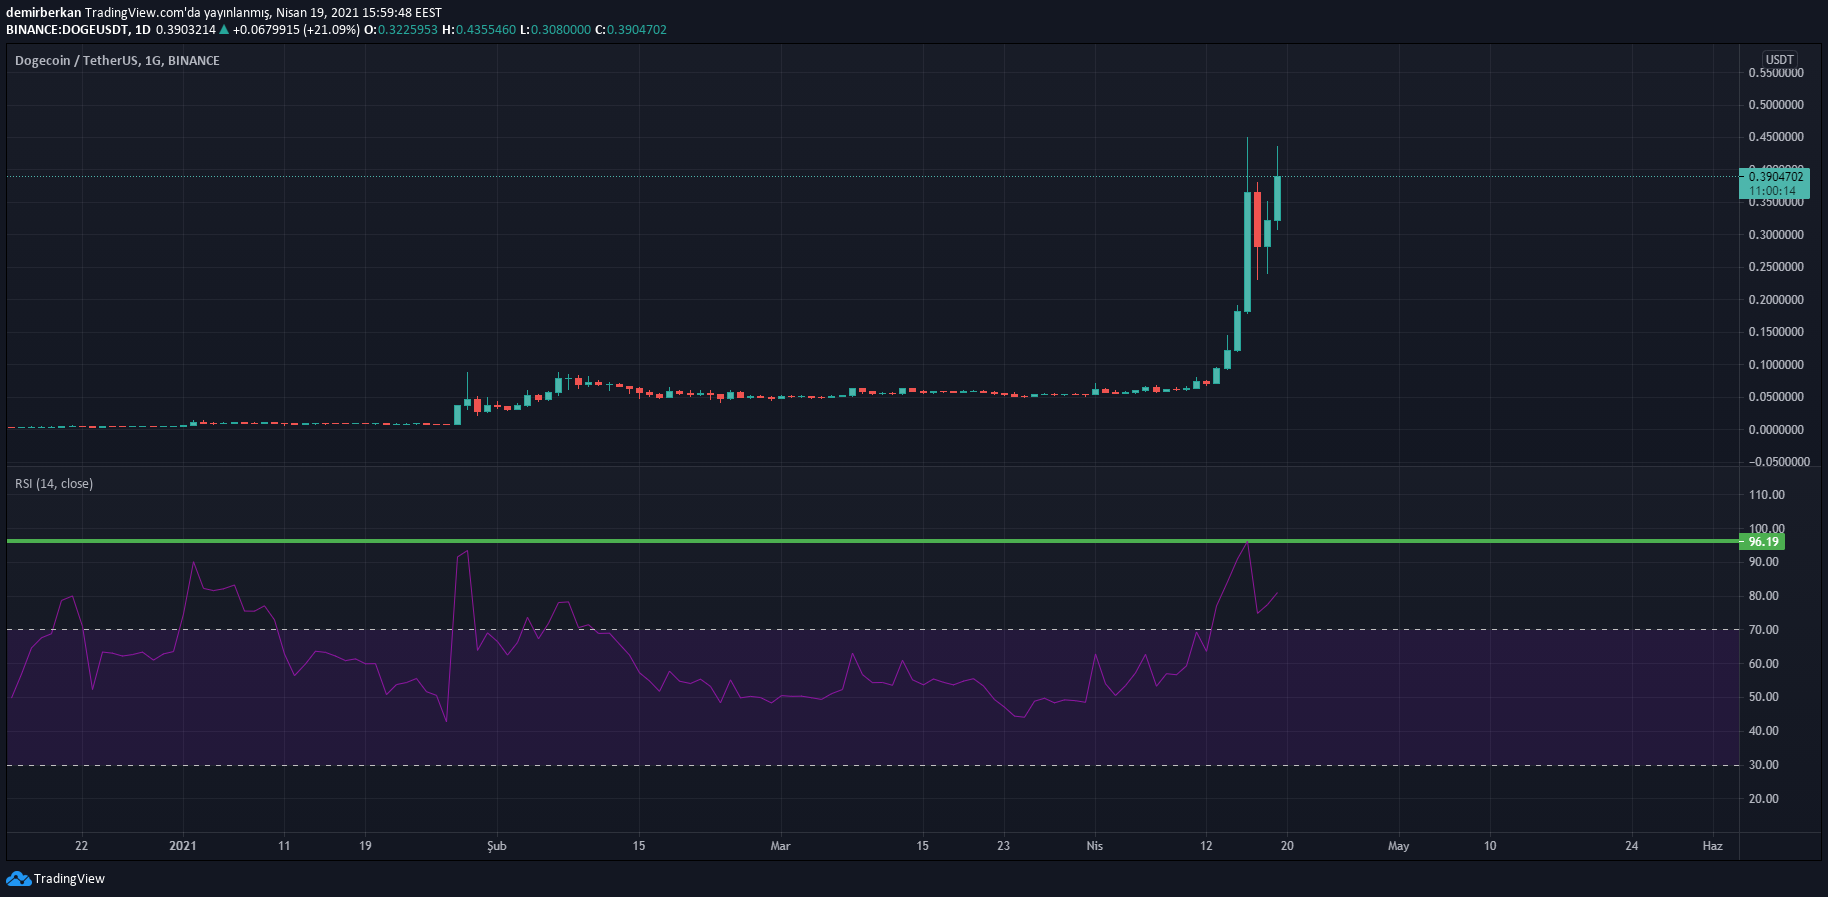
Task: Select the open value O:0.3225953
Action: [x=401, y=30]
